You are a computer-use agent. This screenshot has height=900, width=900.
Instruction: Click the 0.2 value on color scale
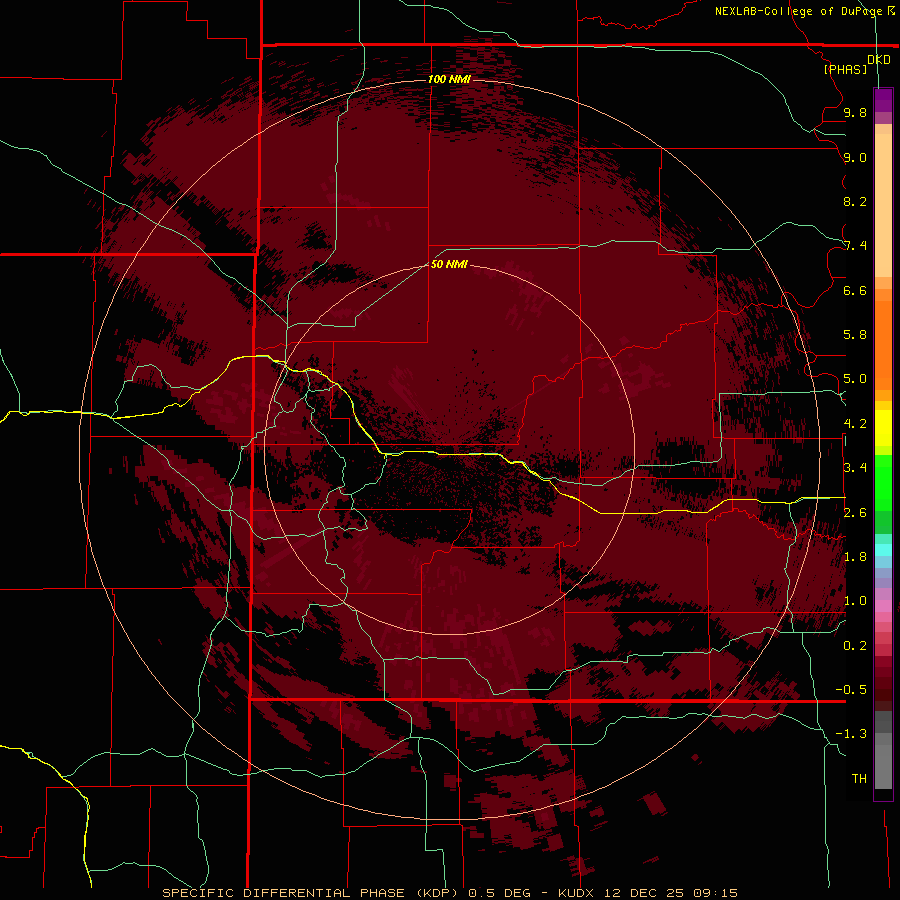coord(855,646)
